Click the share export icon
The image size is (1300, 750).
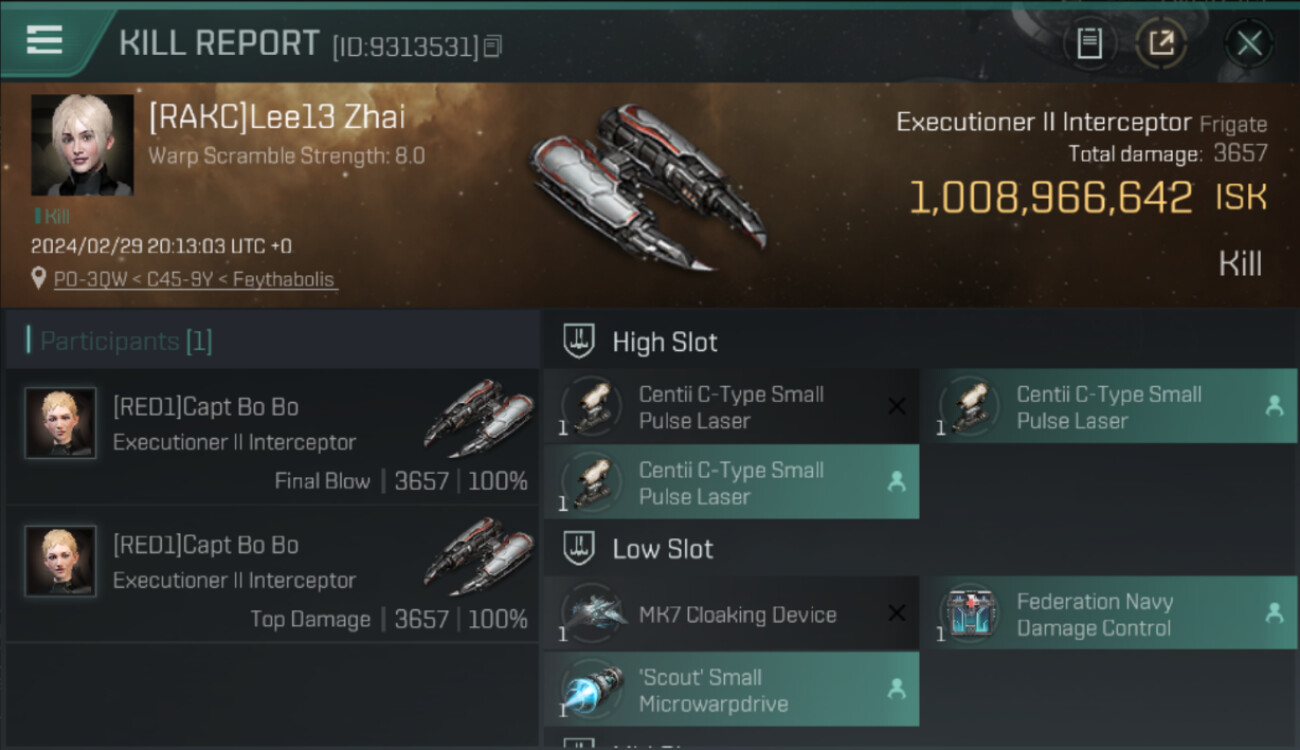(1161, 43)
